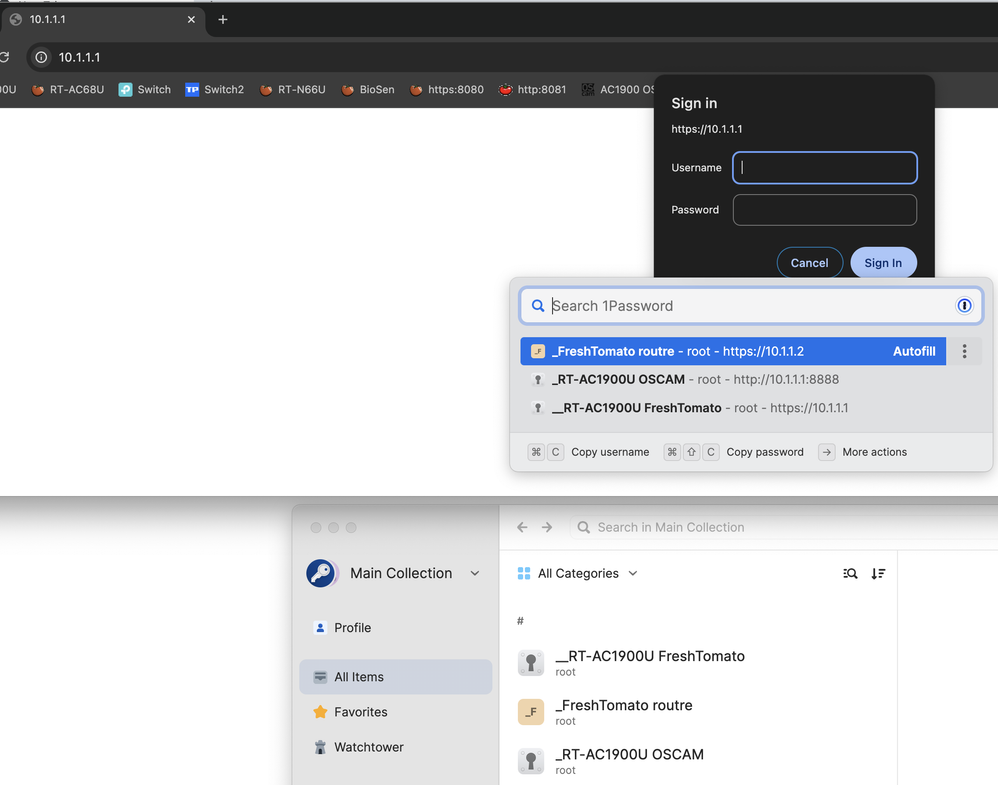
Task: Select _RT-AC1900U OSCAM suggestion in popup
Action: click(x=751, y=379)
